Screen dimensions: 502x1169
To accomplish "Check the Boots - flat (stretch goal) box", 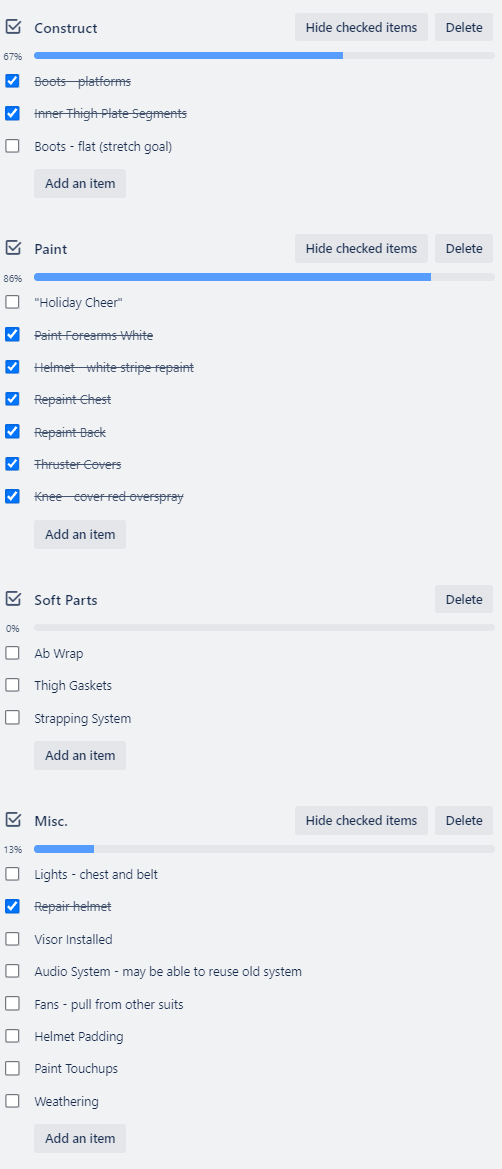I will 12,146.
